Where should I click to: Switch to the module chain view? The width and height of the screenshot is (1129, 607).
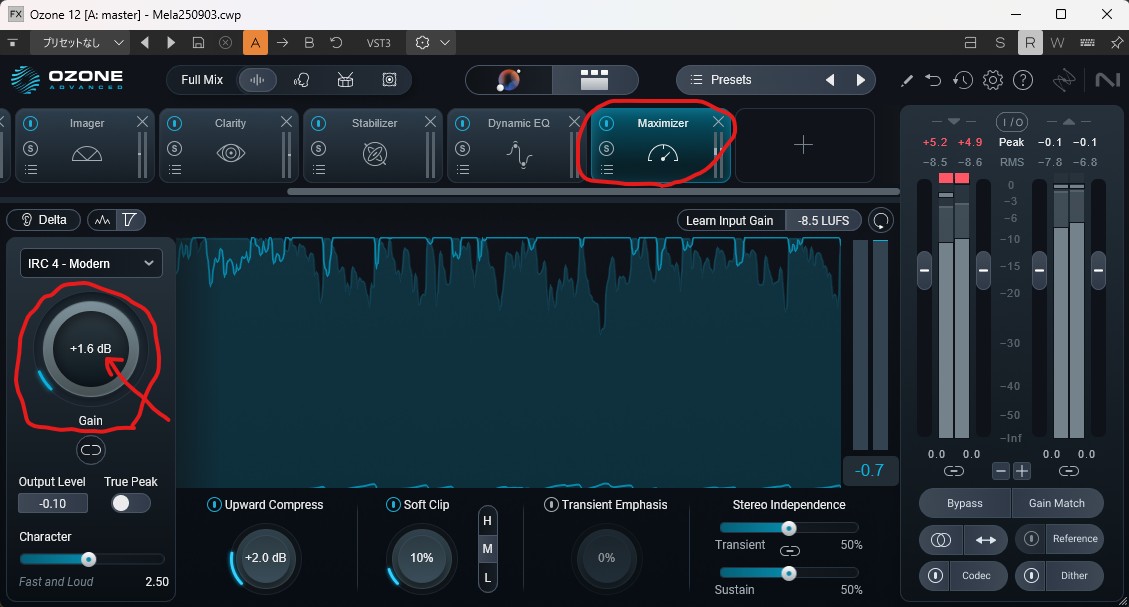595,80
